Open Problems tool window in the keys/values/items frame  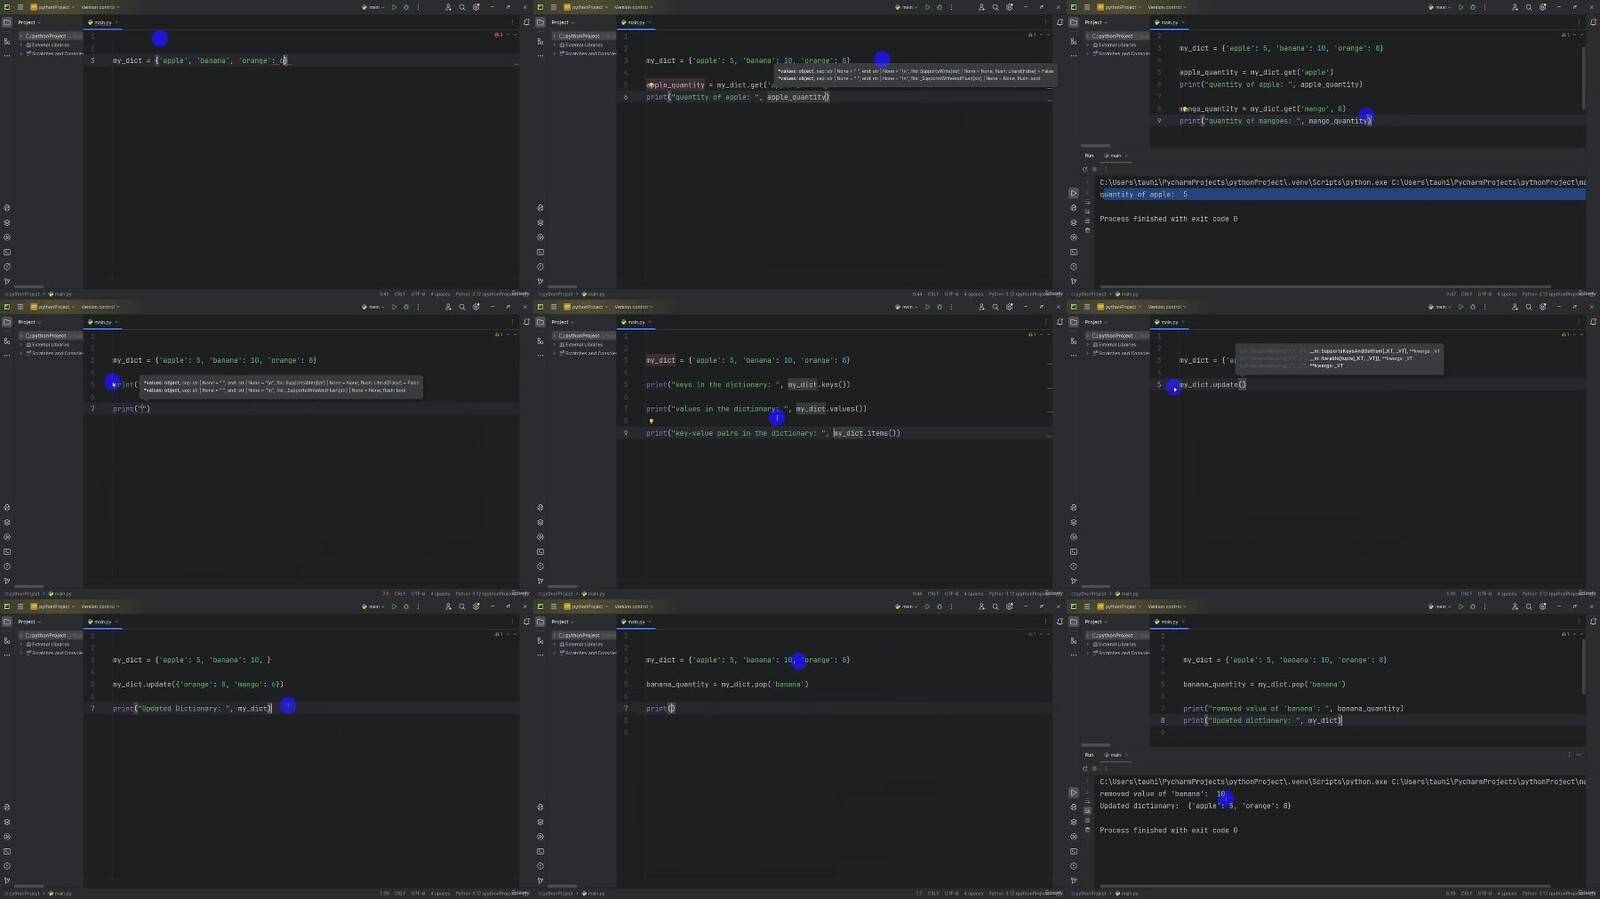pyautogui.click(x=540, y=566)
